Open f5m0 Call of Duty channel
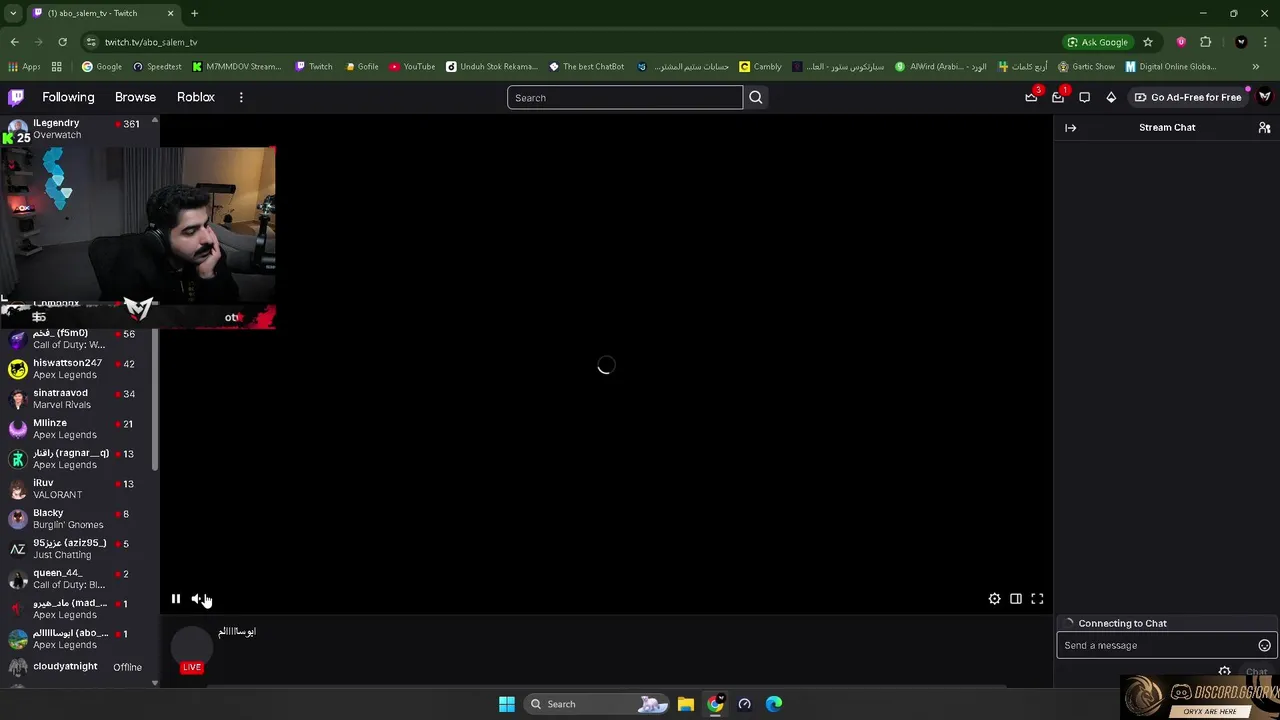 click(x=78, y=339)
